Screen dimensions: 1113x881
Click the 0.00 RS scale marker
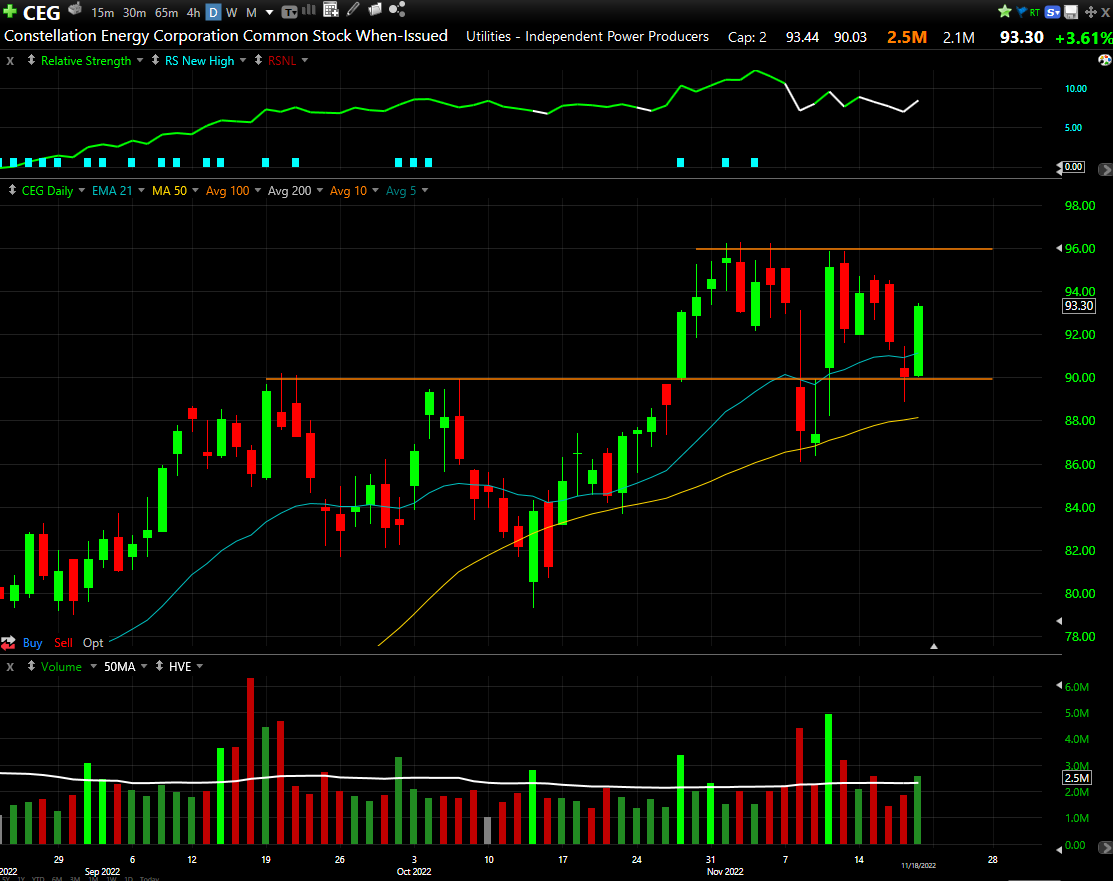[x=1074, y=167]
